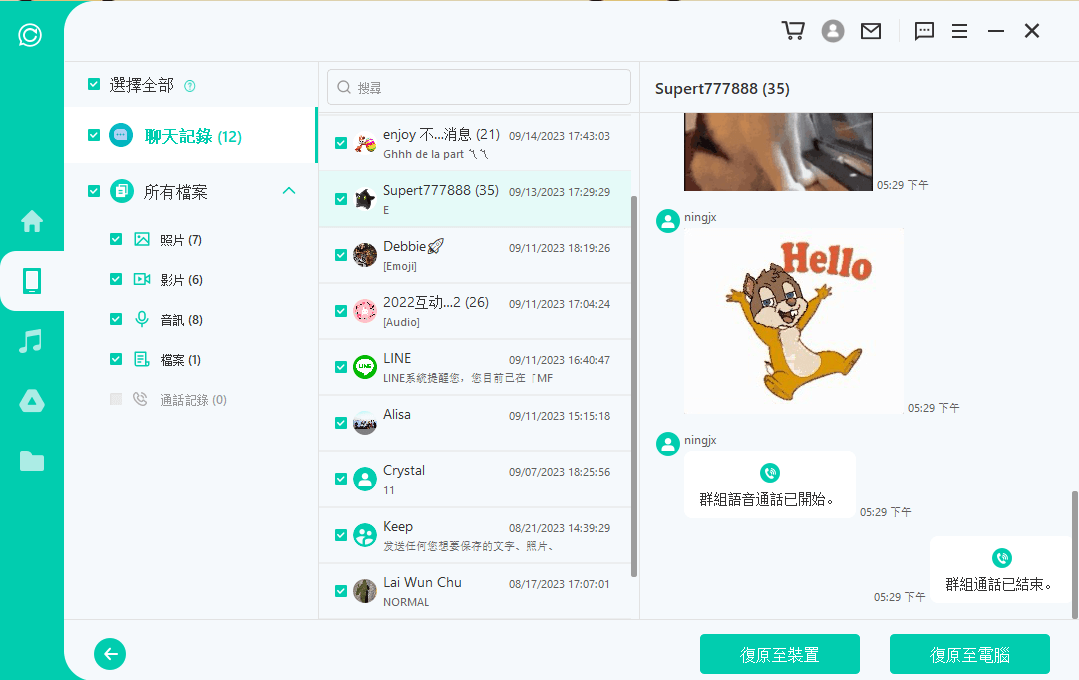The width and height of the screenshot is (1079, 680).
Task: Open the shopping cart
Action: [793, 30]
